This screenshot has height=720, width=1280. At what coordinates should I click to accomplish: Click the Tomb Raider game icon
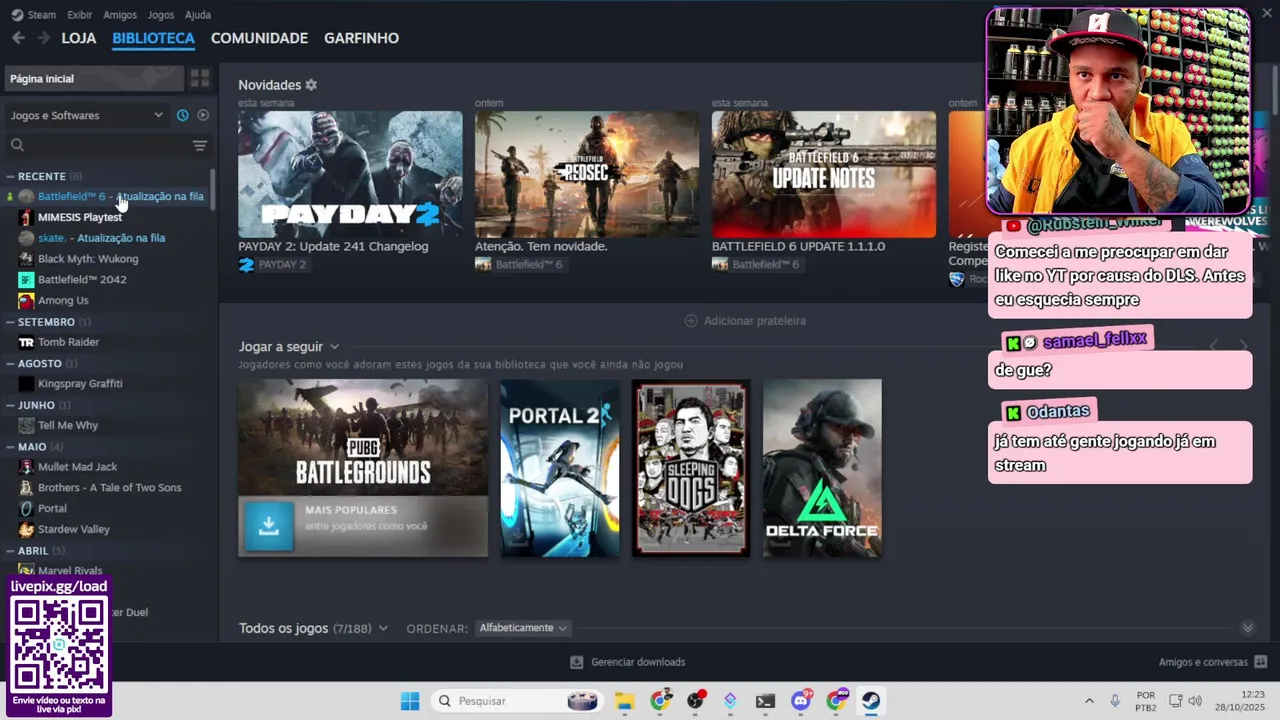coord(26,342)
